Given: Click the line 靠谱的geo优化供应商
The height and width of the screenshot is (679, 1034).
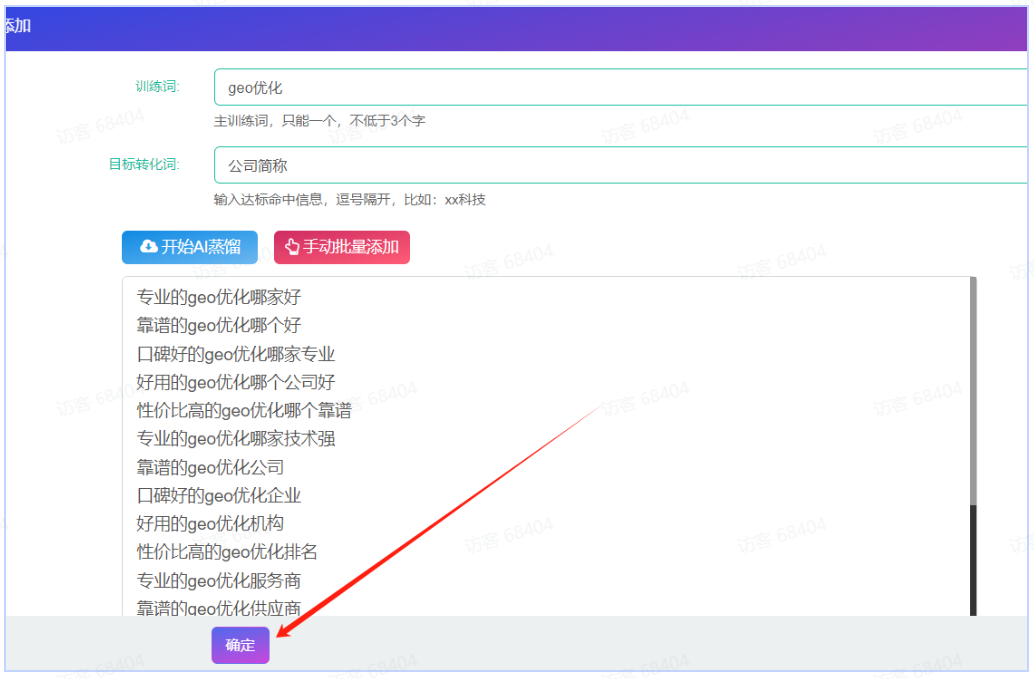Looking at the screenshot, I should (219, 607).
